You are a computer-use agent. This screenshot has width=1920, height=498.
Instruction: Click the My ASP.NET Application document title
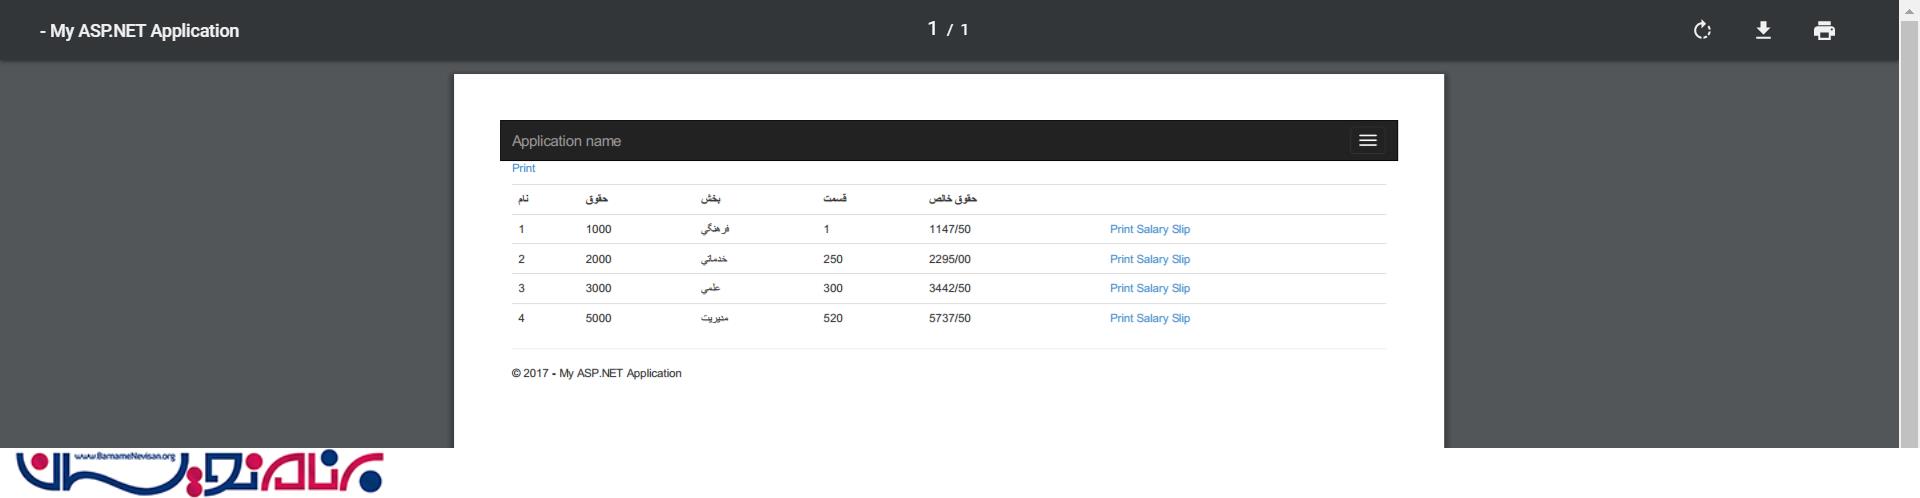(x=139, y=31)
